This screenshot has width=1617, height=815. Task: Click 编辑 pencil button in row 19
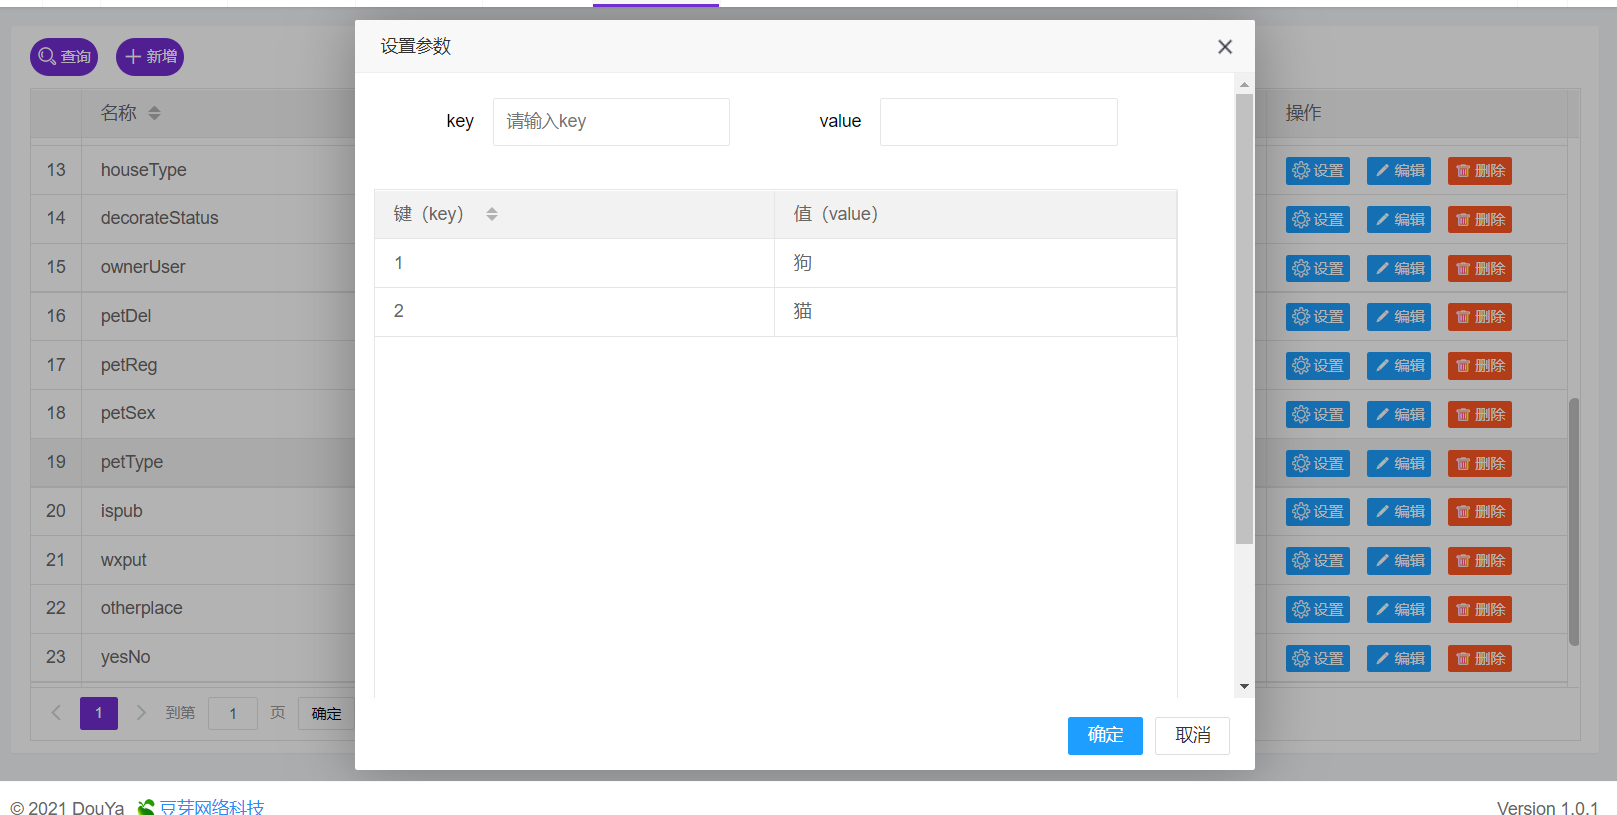(1399, 464)
